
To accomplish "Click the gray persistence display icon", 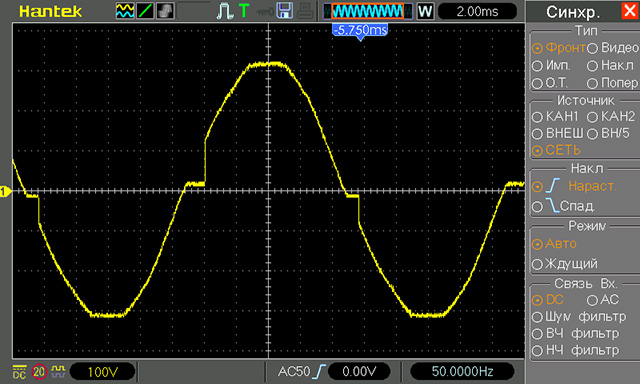I will coord(165,11).
